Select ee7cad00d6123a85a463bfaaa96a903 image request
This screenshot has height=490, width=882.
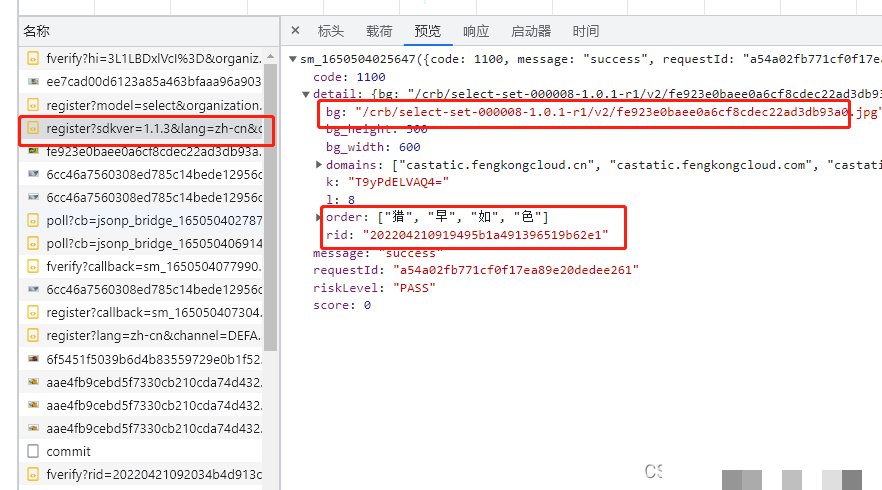141,82
